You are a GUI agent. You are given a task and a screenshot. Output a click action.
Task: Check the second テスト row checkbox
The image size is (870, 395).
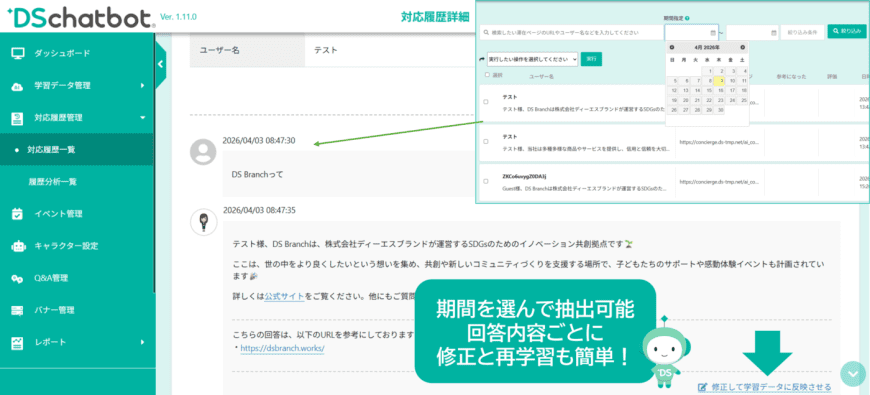point(486,141)
